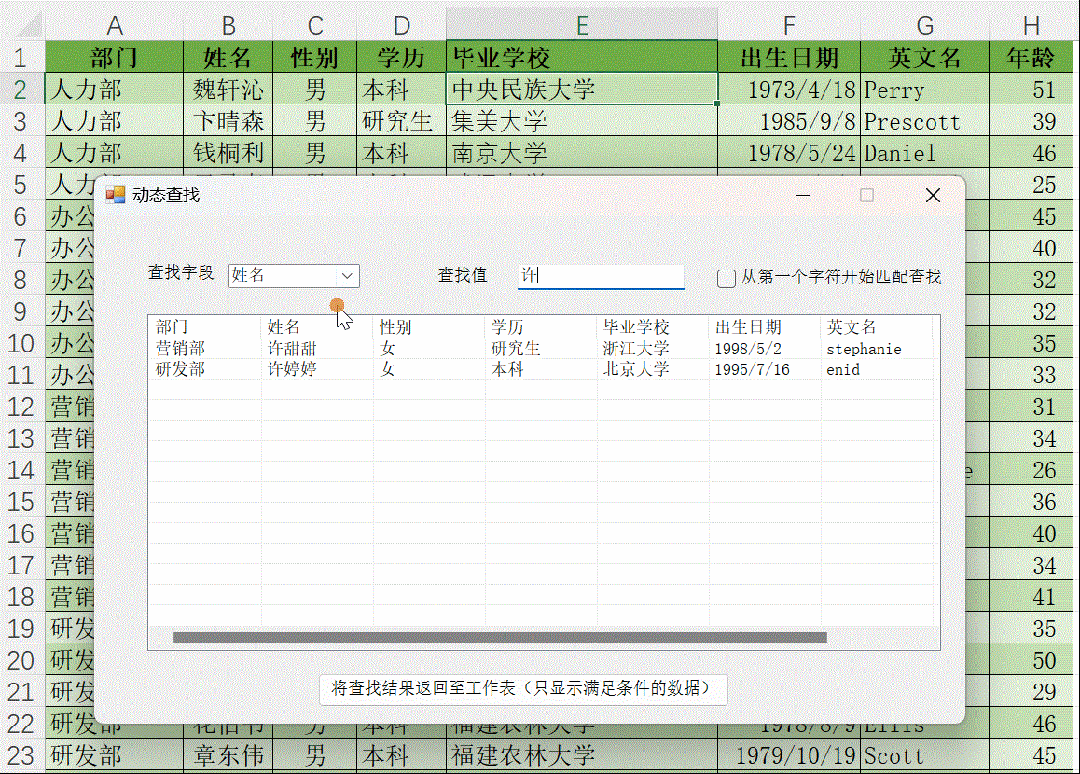
Task: Select column B header in the worksheet
Action: (x=228, y=25)
